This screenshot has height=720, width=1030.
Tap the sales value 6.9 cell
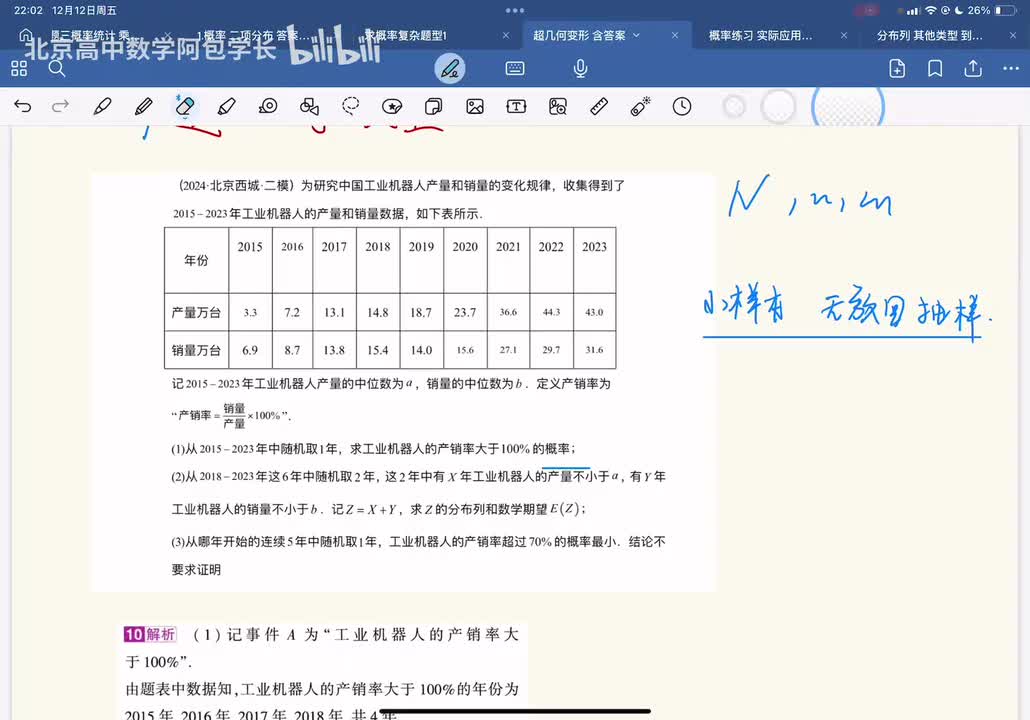tap(250, 350)
